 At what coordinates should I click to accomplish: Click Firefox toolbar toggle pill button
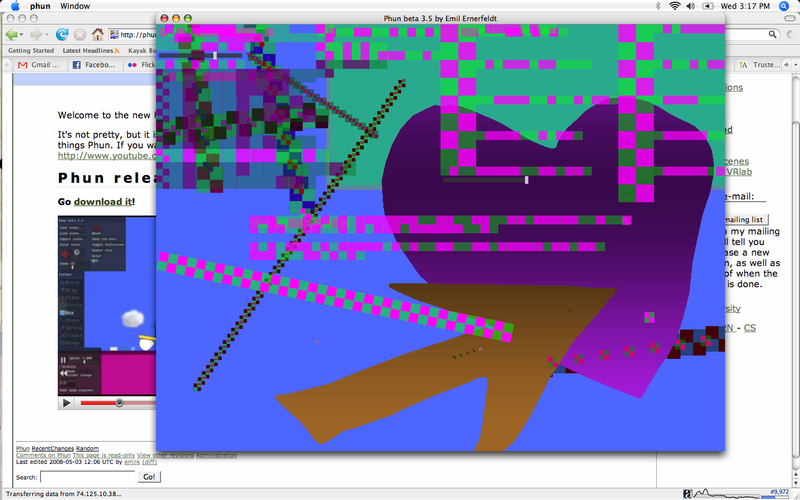pos(790,18)
